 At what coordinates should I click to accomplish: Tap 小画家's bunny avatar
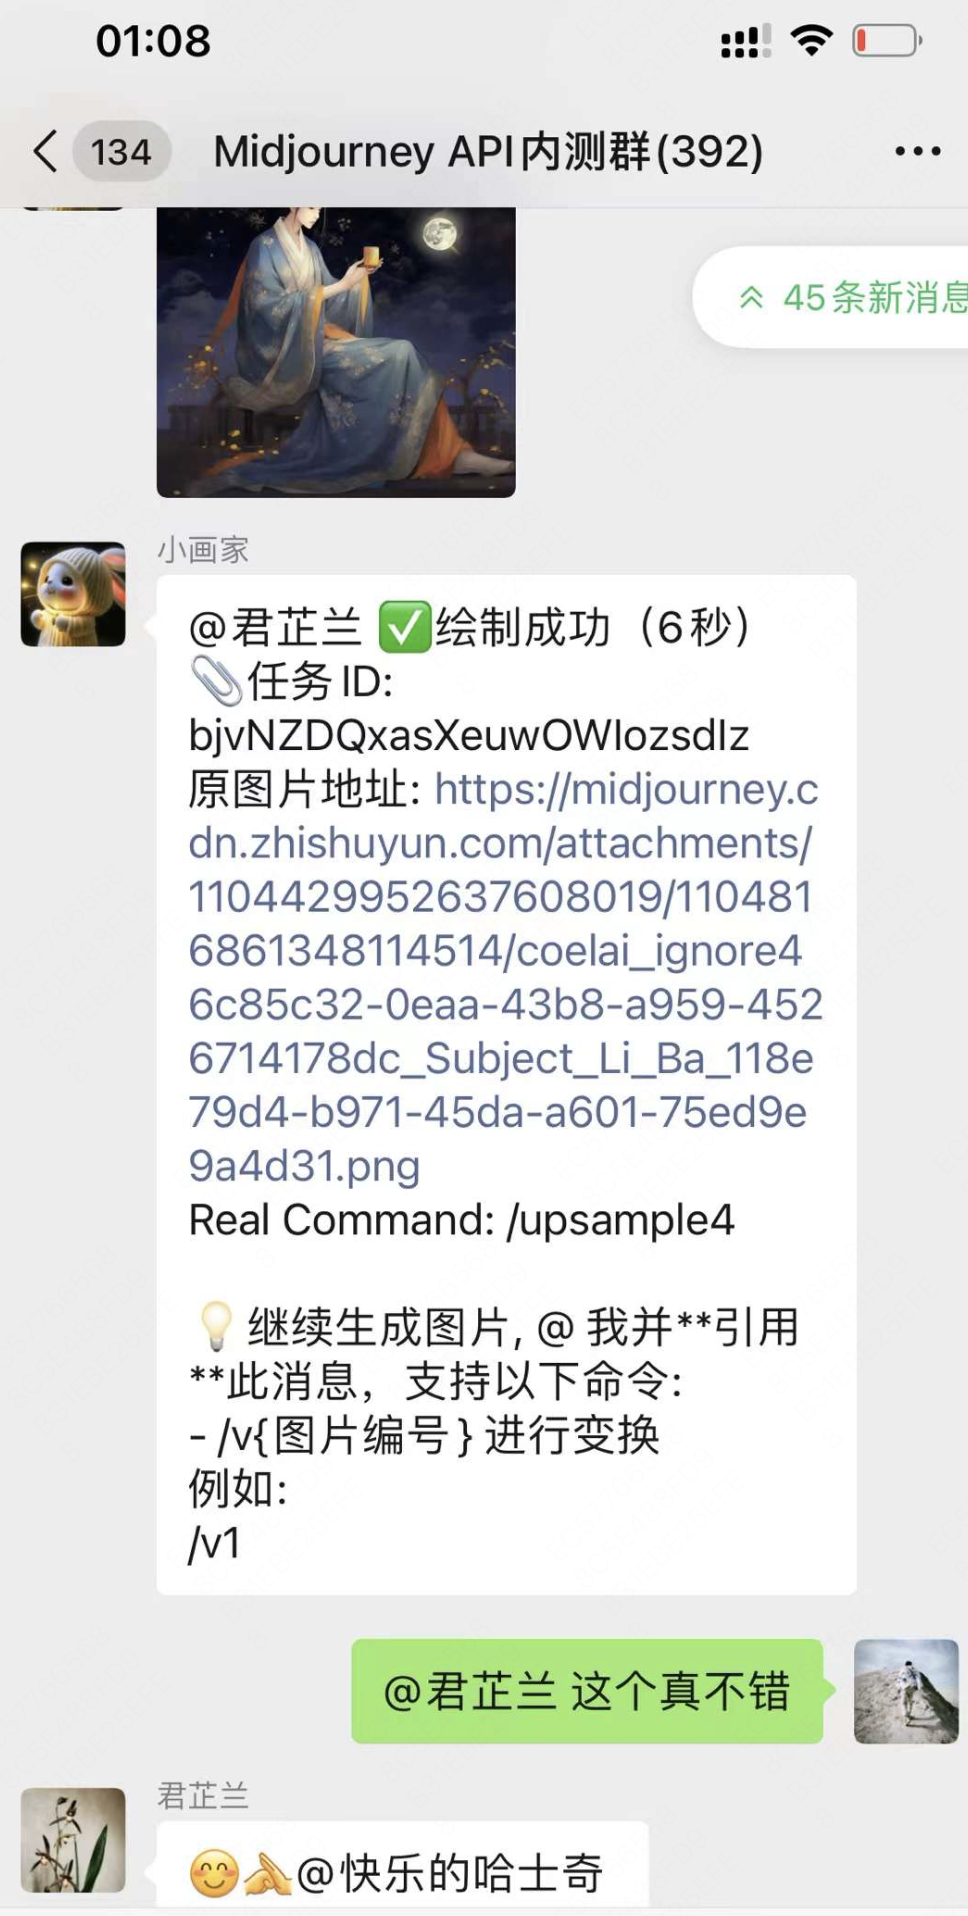coord(73,594)
